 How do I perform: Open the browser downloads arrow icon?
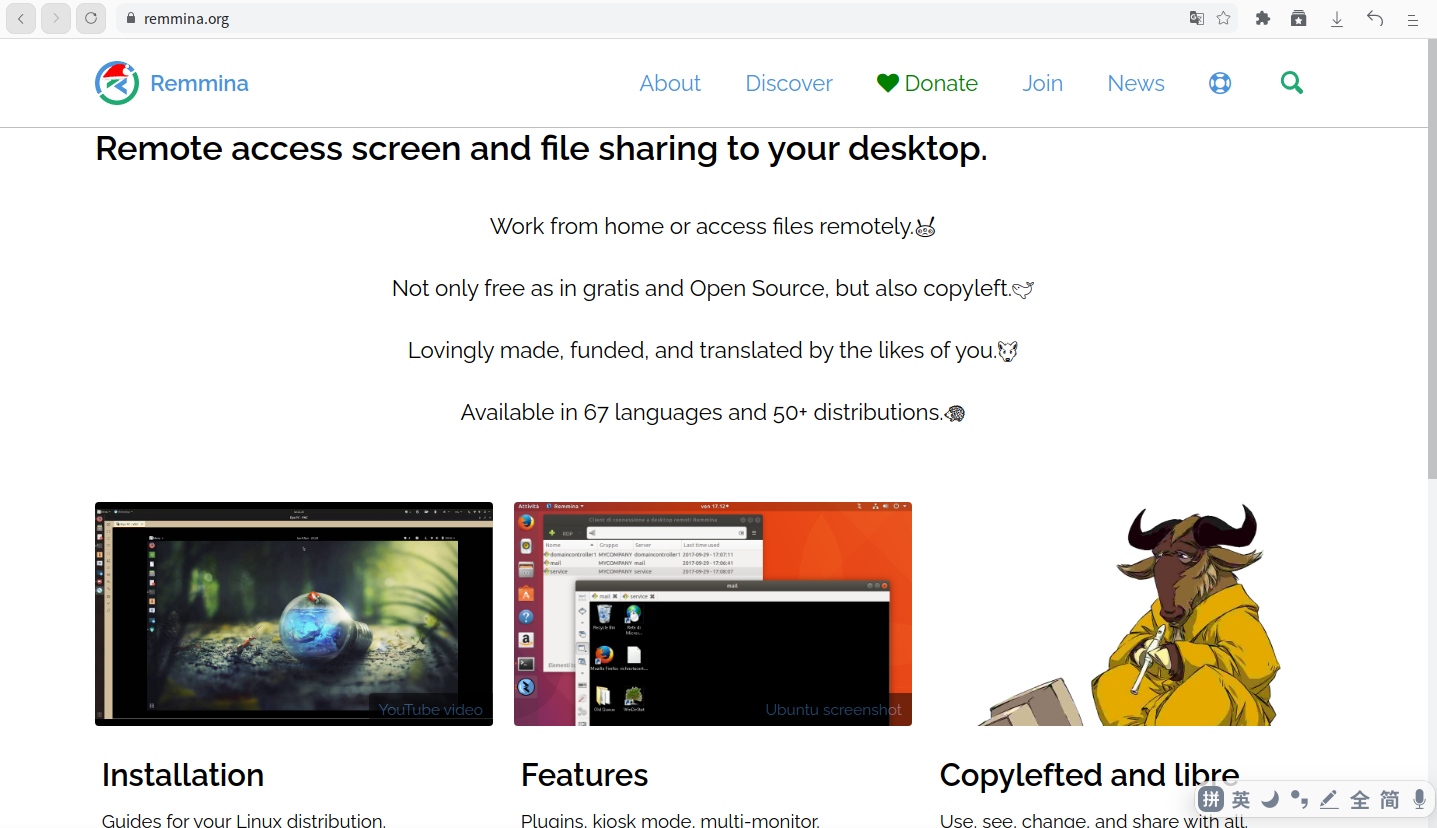[1336, 18]
